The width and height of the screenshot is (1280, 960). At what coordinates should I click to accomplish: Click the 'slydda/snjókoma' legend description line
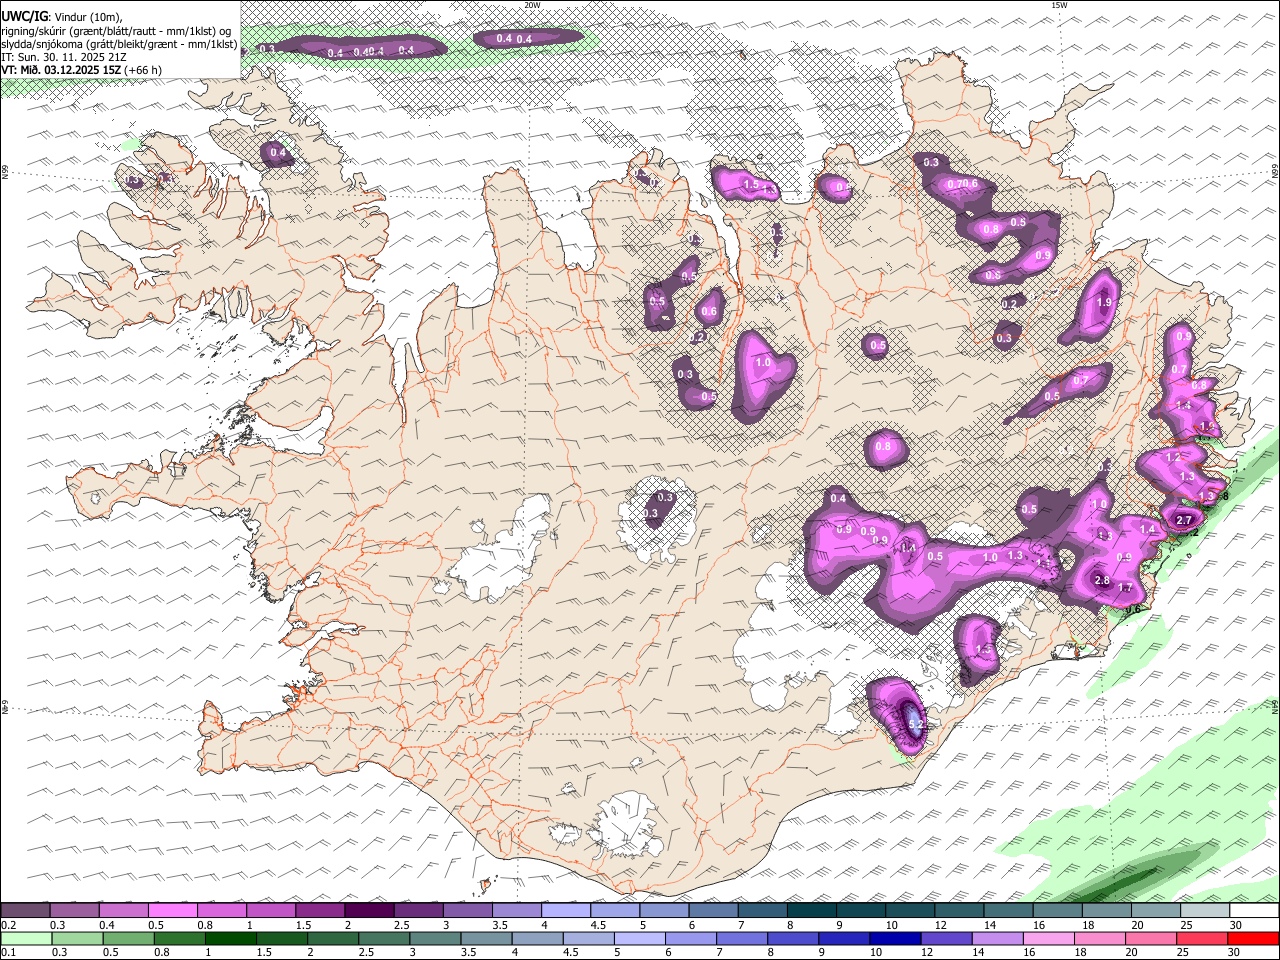pos(119,45)
